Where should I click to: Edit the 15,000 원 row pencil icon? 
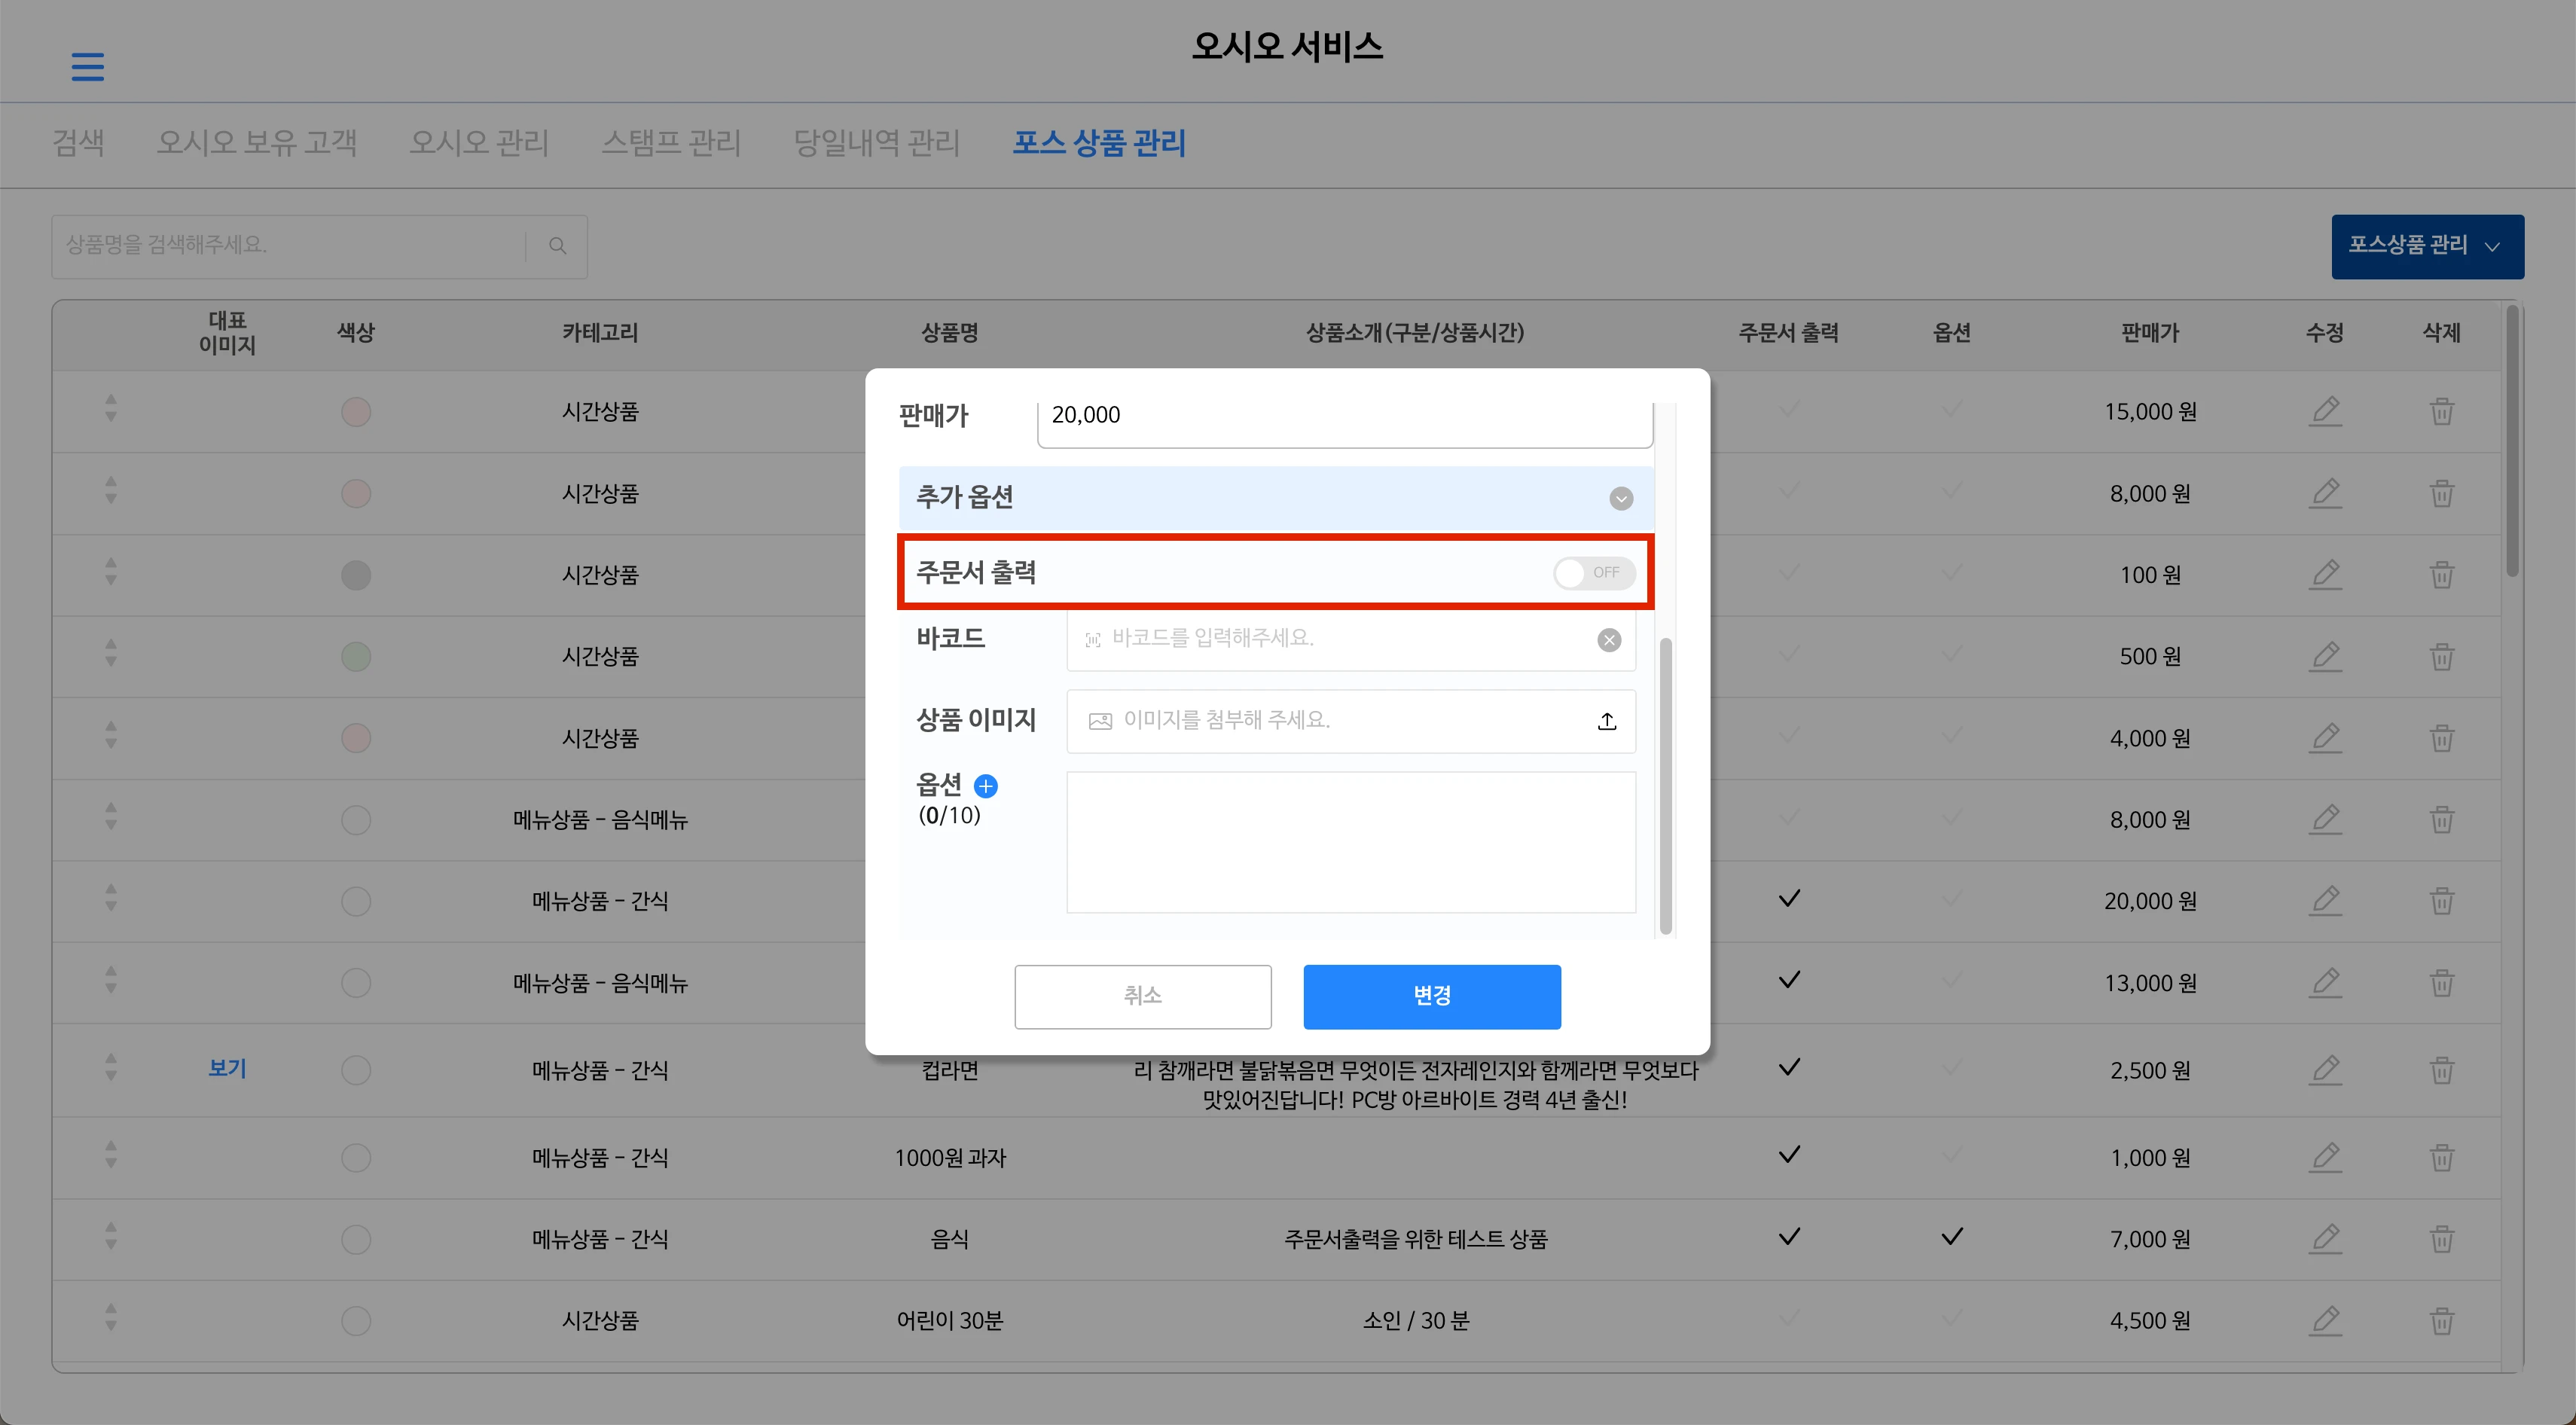pyautogui.click(x=2325, y=411)
